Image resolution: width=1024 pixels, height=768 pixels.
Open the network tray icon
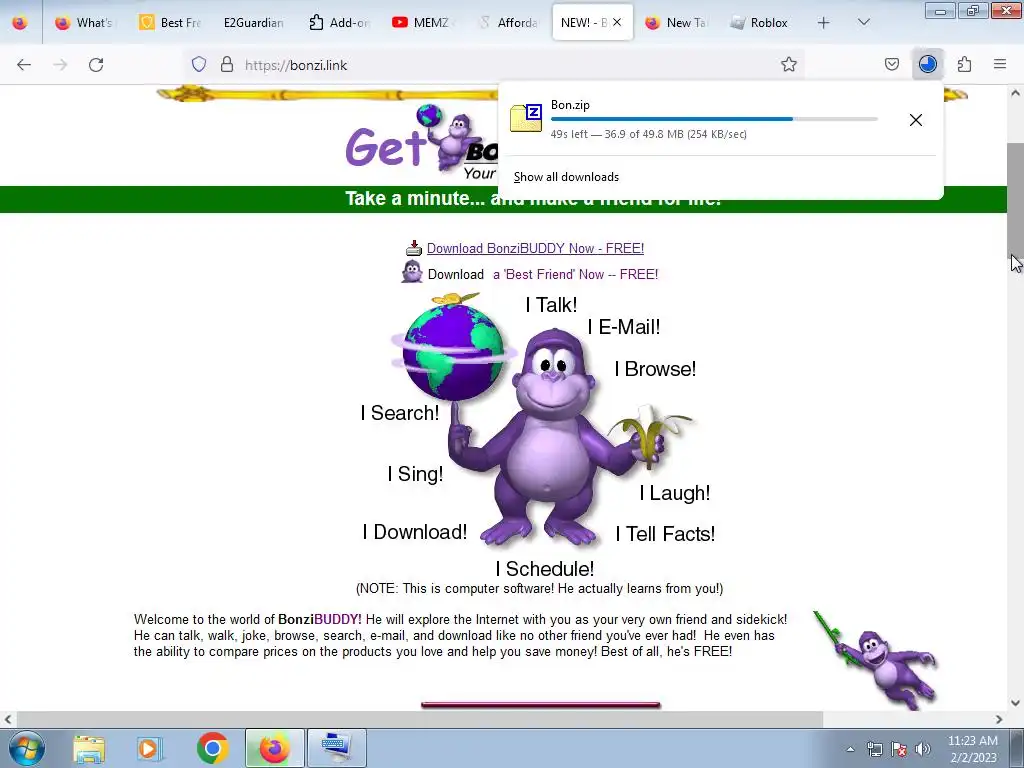point(874,749)
